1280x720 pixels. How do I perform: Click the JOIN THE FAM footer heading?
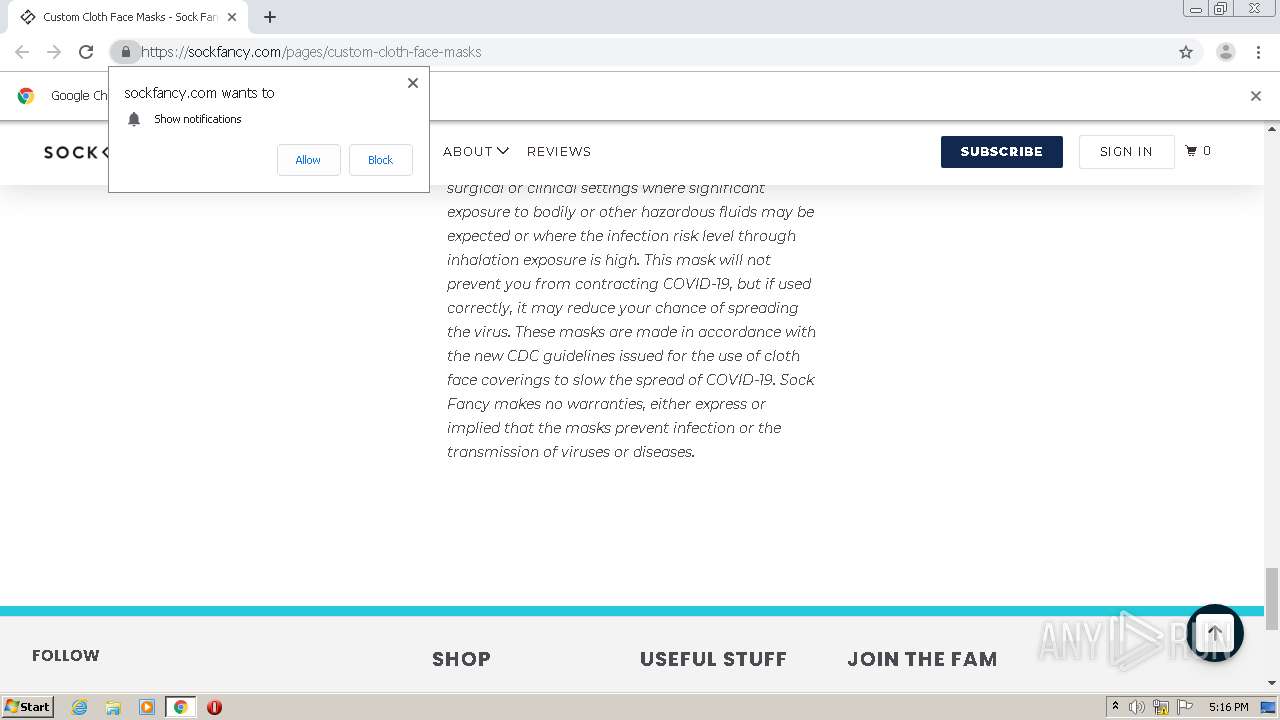coord(922,659)
